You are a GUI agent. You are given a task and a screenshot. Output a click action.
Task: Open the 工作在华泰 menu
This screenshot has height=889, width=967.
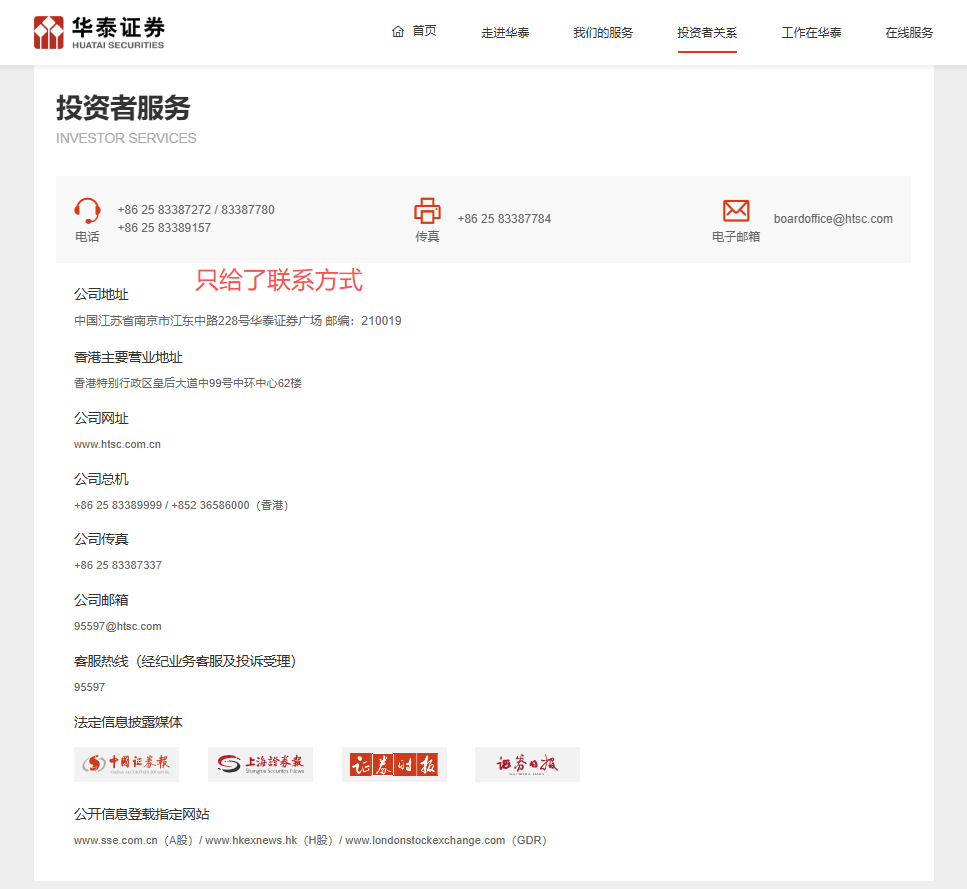(x=811, y=33)
